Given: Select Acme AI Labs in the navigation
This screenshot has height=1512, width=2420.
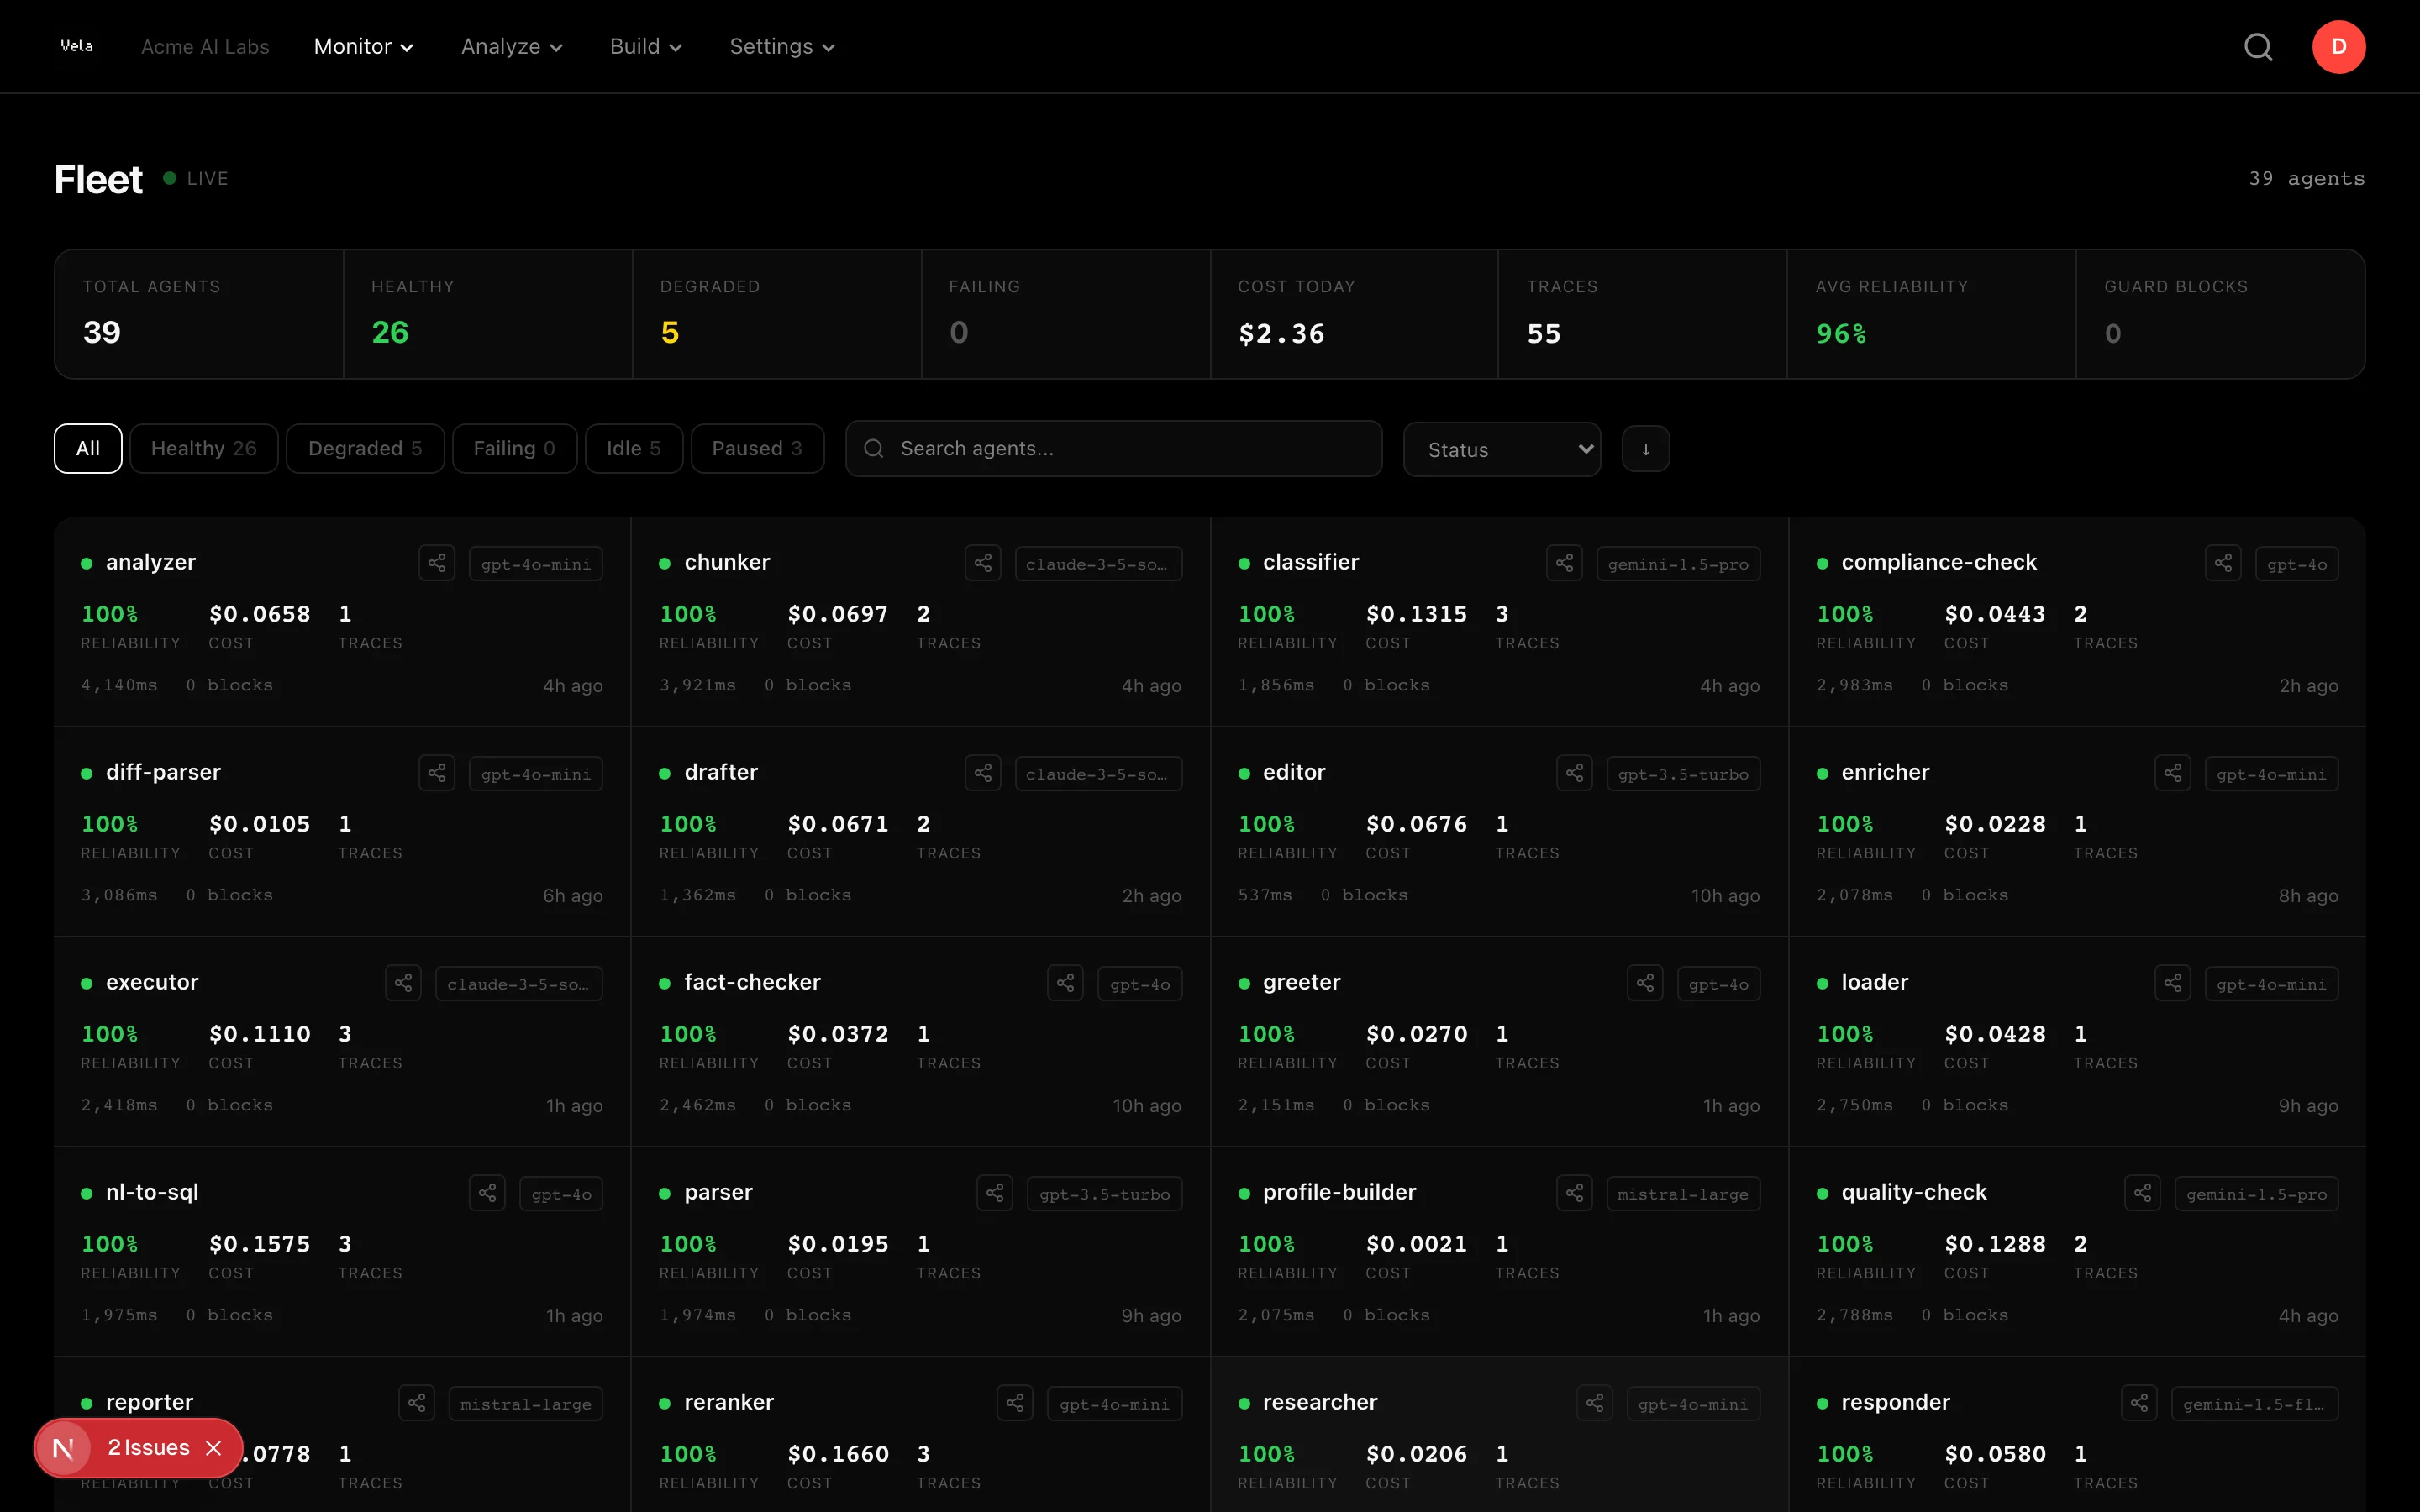Looking at the screenshot, I should [205, 46].
